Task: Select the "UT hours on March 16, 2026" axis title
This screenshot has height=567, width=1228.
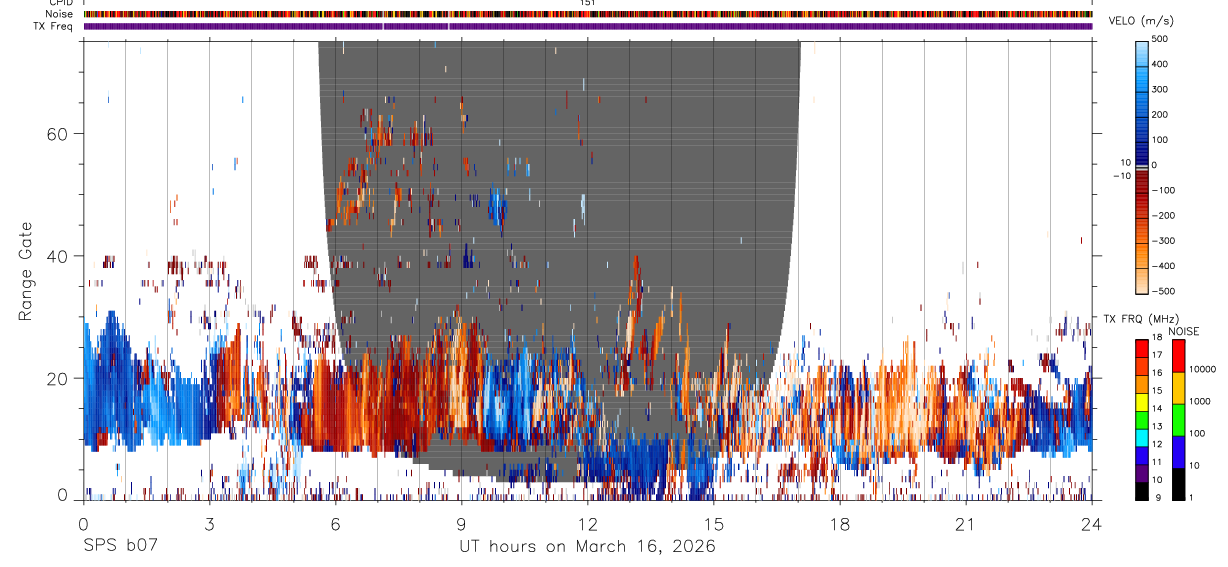Action: pyautogui.click(x=587, y=547)
